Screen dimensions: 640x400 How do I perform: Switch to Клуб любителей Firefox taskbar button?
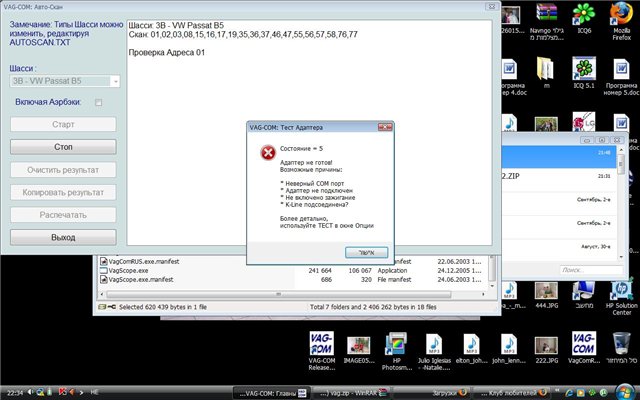[x=512, y=393]
